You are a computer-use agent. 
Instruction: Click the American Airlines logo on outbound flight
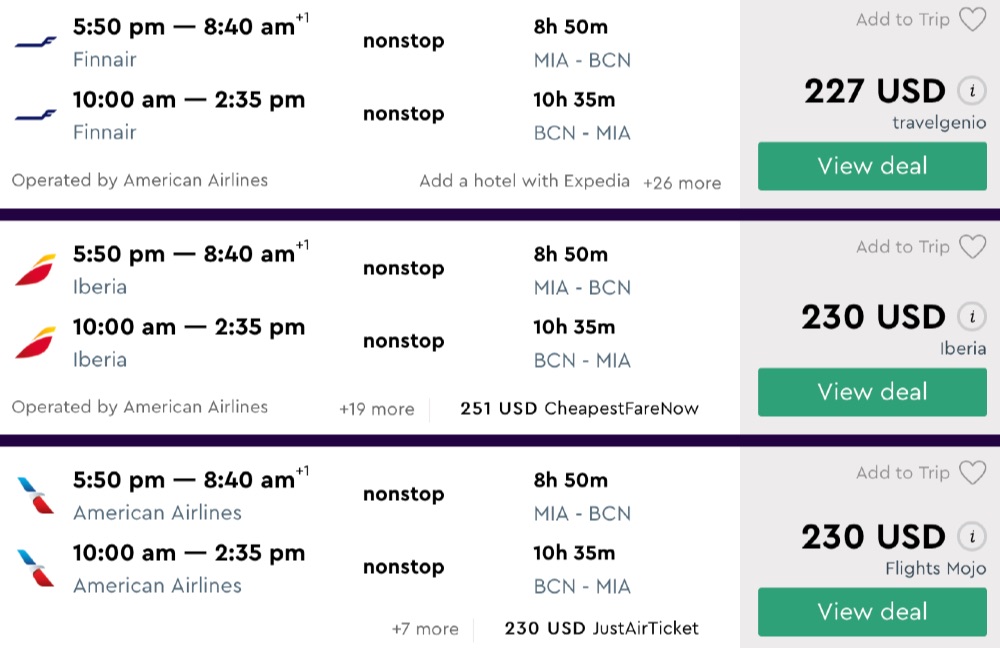tap(36, 495)
